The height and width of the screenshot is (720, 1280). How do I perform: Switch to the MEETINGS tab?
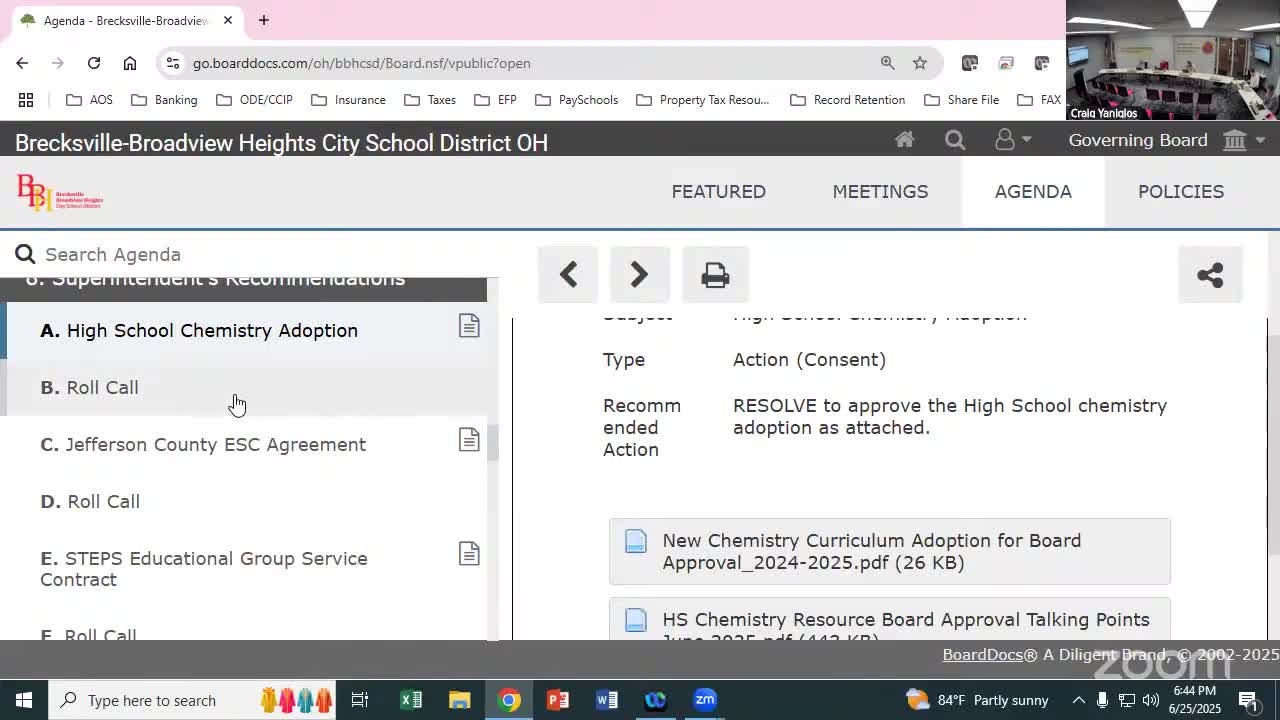[x=880, y=191]
